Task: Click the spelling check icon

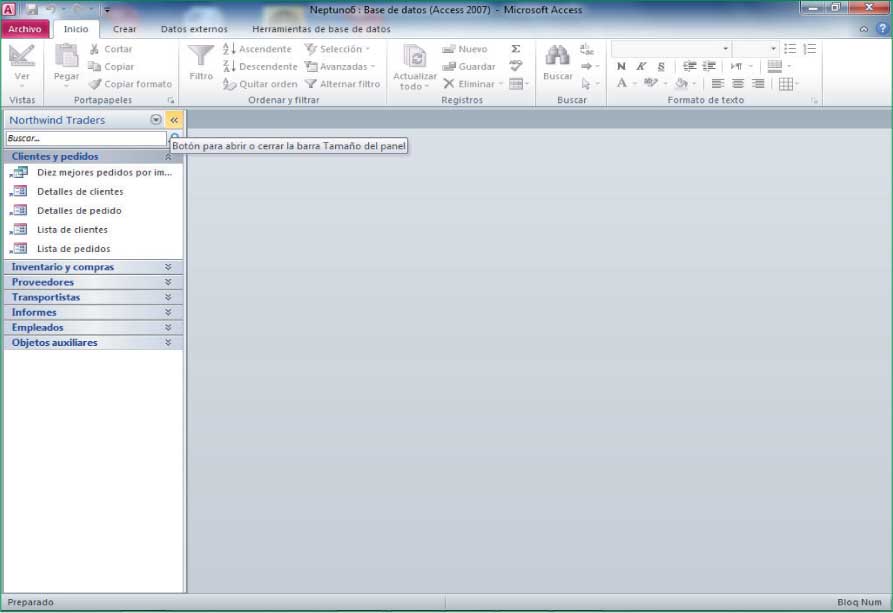Action: pyautogui.click(x=515, y=66)
